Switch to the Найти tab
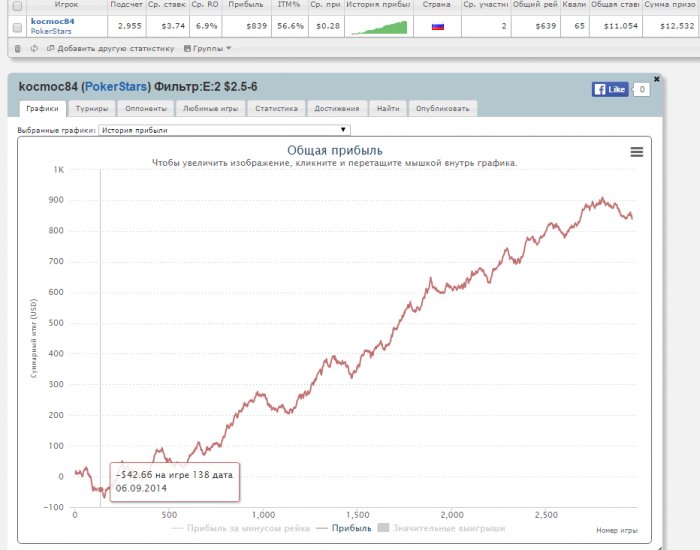This screenshot has width=700, height=550. [388, 108]
